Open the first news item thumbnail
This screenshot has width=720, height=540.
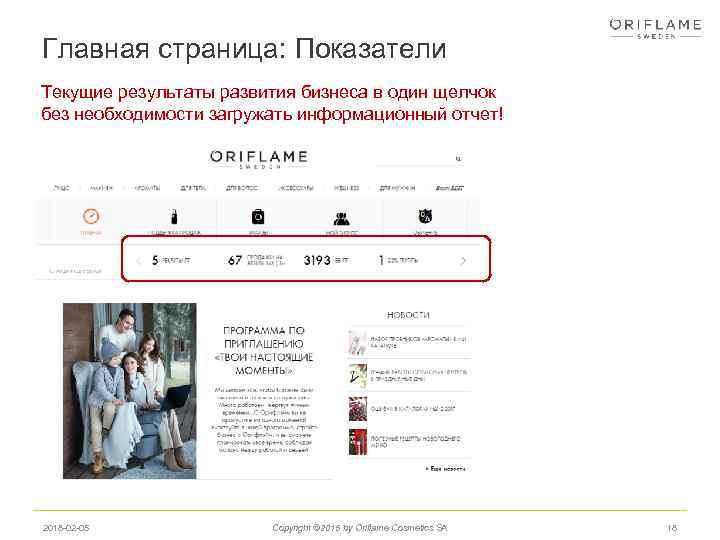click(x=358, y=343)
